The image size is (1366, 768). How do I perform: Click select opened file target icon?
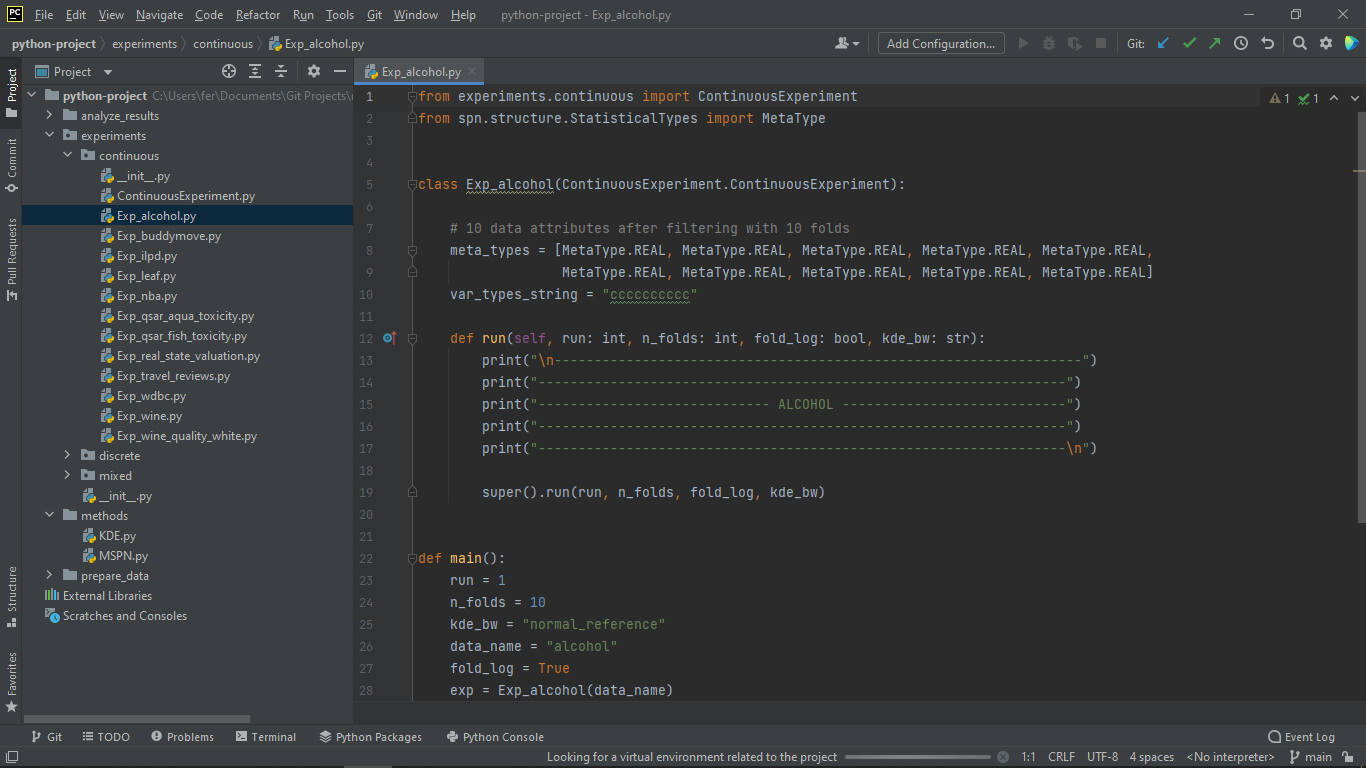tap(229, 71)
